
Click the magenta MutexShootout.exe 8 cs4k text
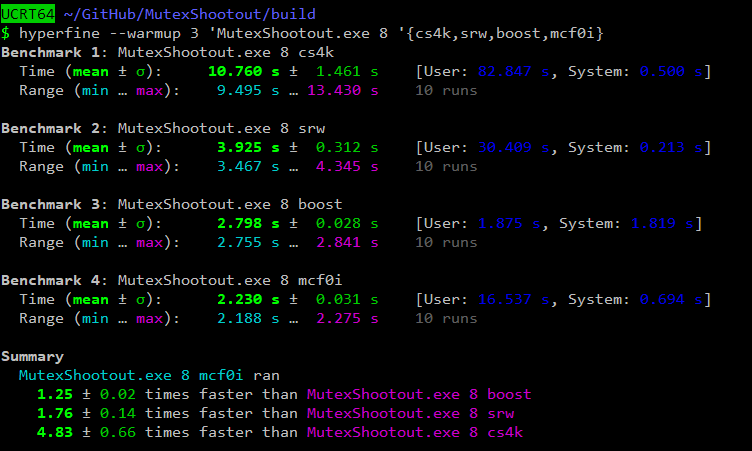pyautogui.click(x=415, y=432)
